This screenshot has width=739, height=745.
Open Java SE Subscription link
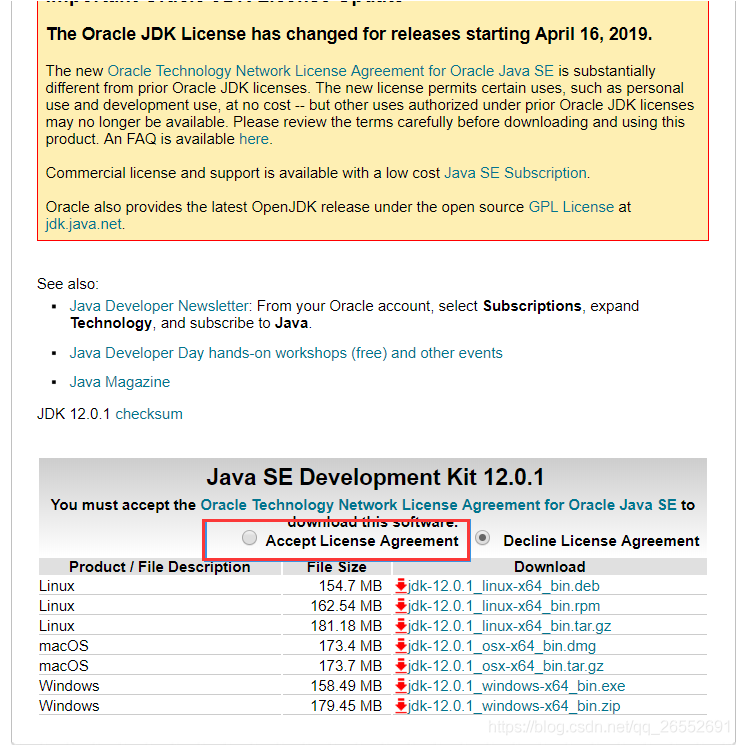point(515,173)
